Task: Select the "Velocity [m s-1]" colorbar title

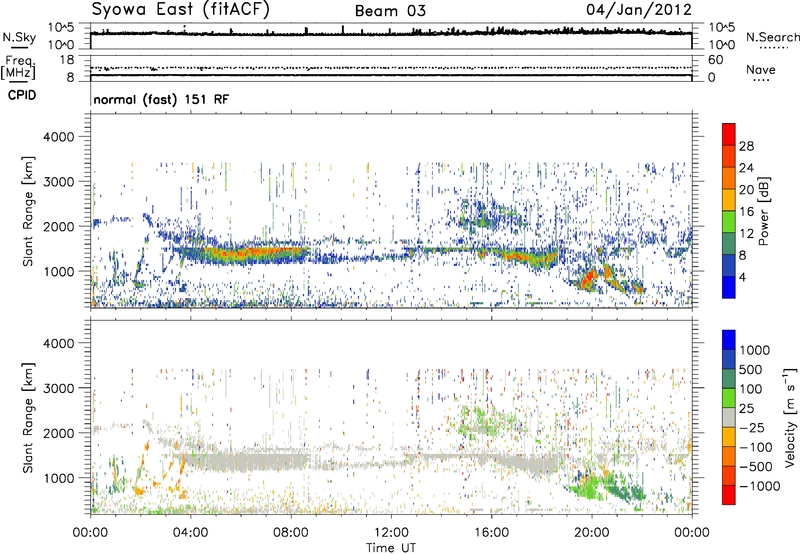Action: click(789, 417)
